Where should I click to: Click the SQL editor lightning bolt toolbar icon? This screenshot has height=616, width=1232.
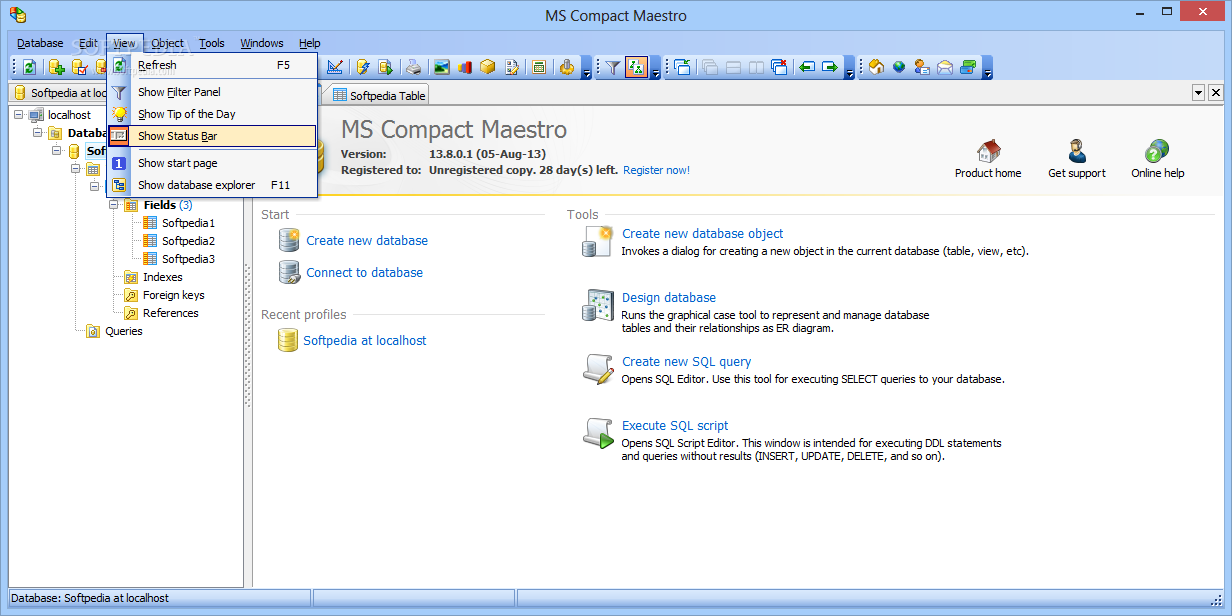[x=362, y=67]
